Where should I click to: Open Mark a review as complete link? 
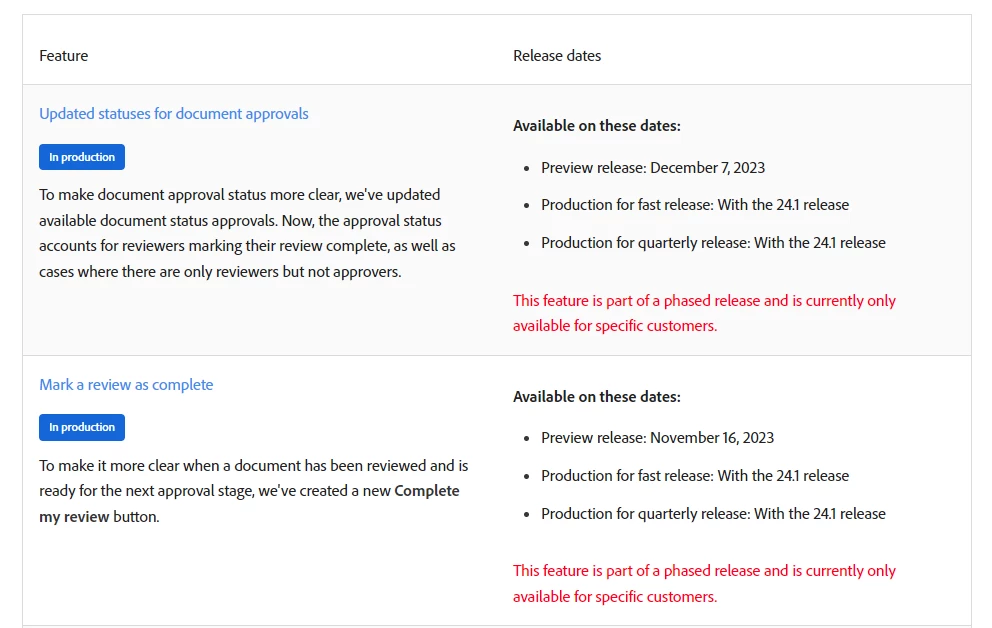coord(127,385)
